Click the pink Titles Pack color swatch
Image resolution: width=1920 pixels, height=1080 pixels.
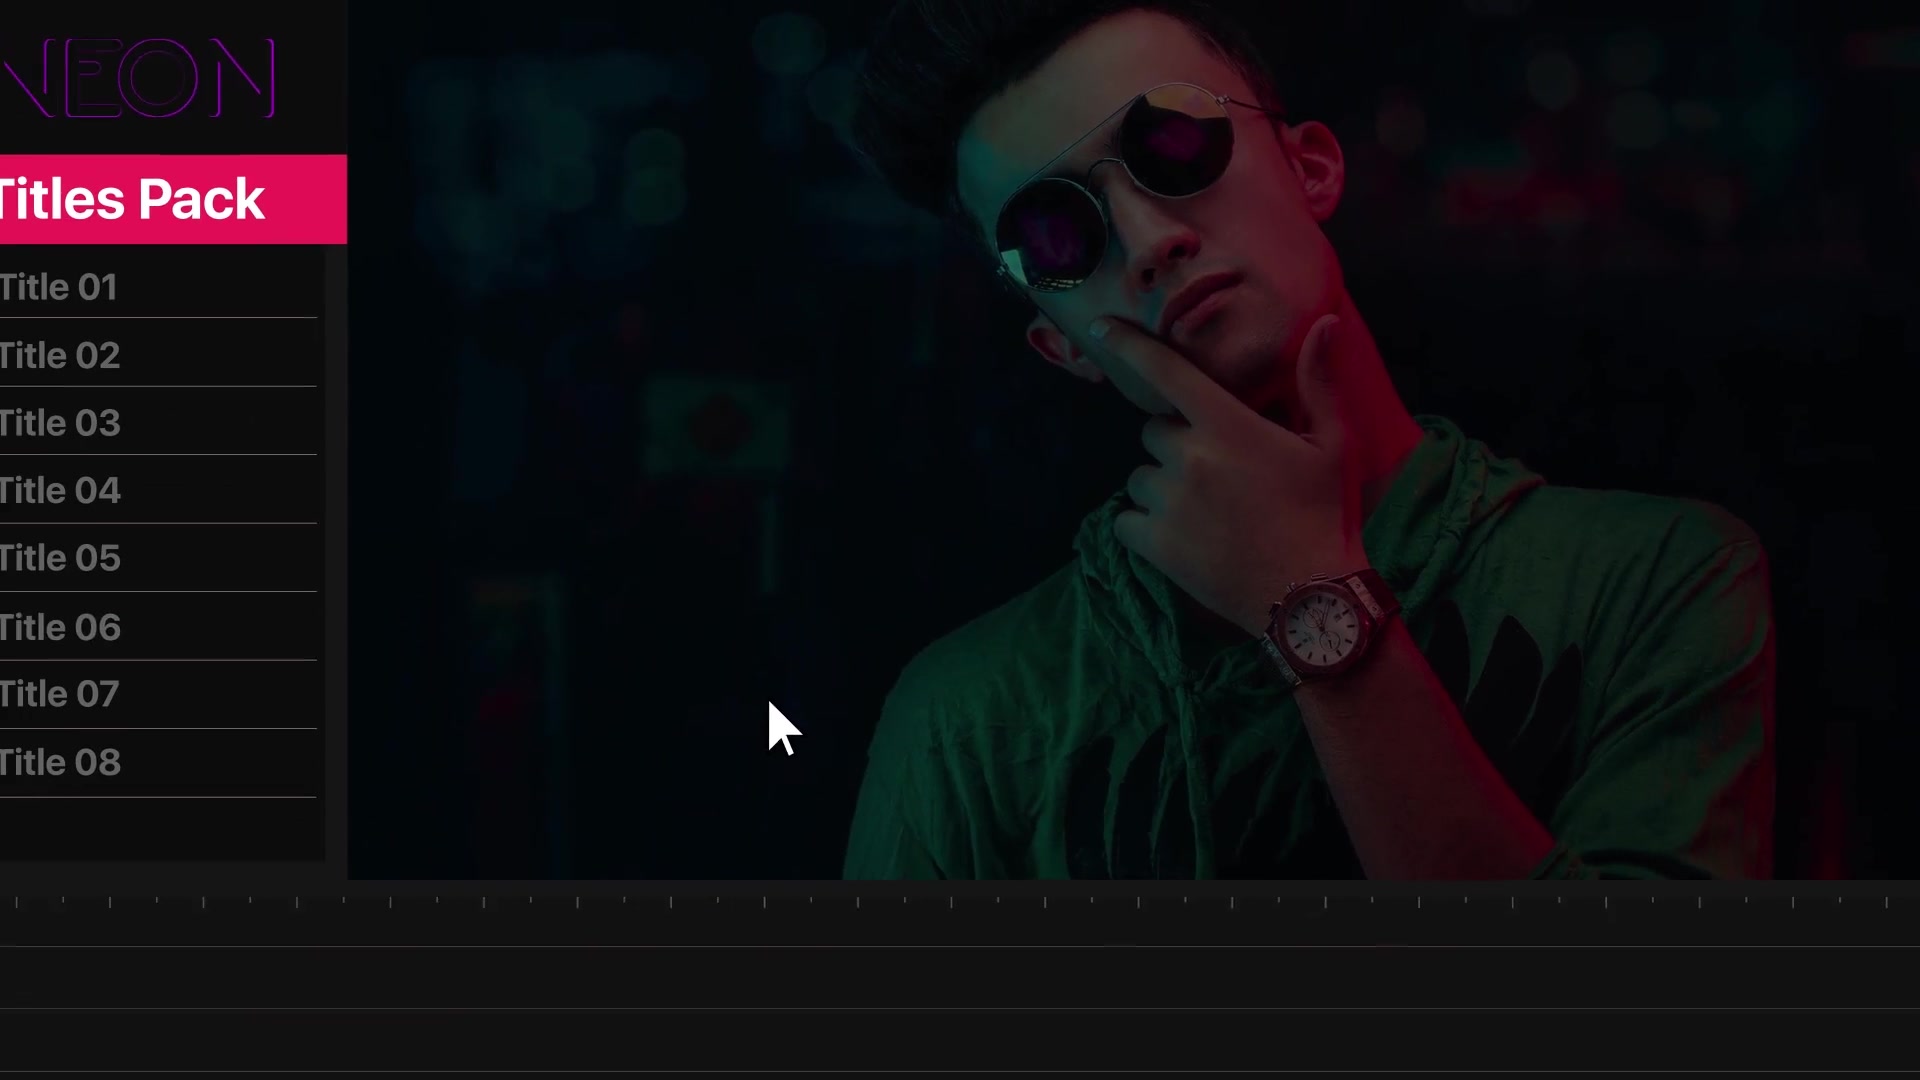(x=171, y=198)
